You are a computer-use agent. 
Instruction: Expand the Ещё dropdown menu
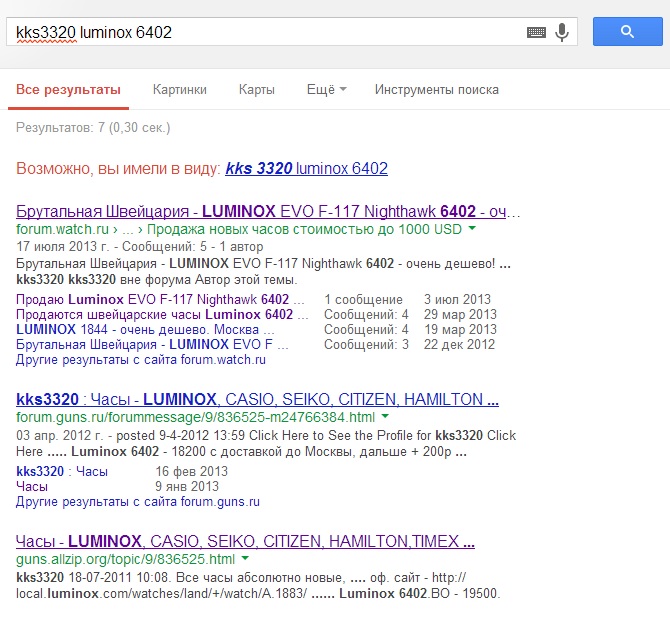(325, 90)
